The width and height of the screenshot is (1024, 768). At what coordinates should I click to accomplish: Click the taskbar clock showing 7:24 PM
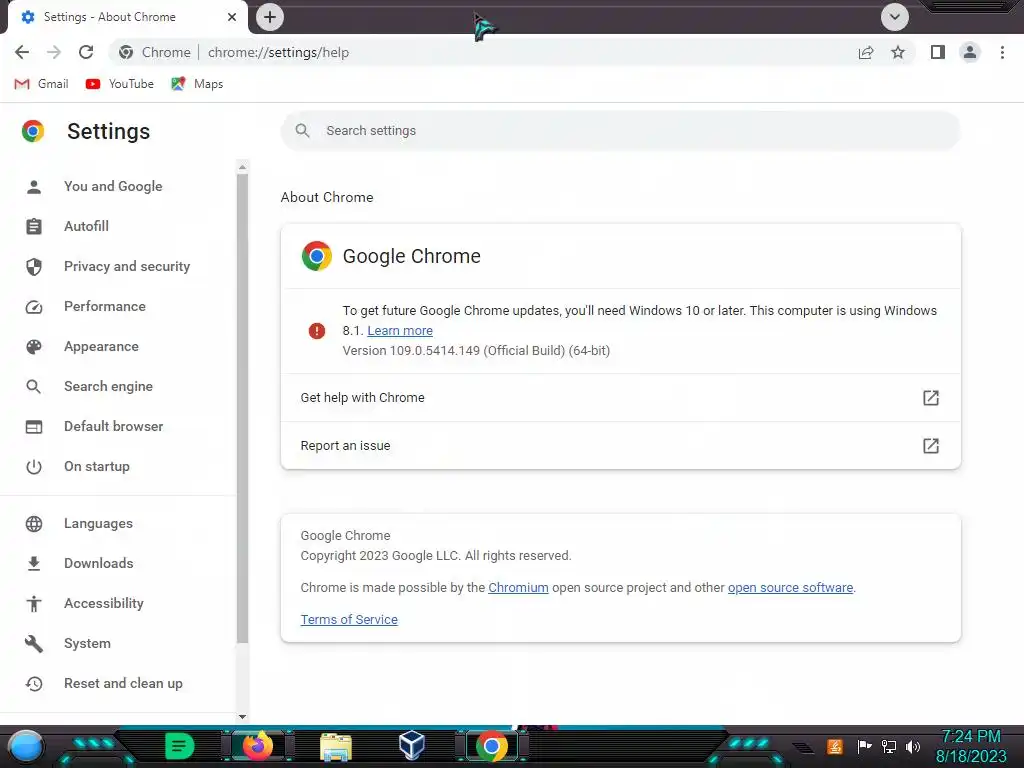coord(971,746)
